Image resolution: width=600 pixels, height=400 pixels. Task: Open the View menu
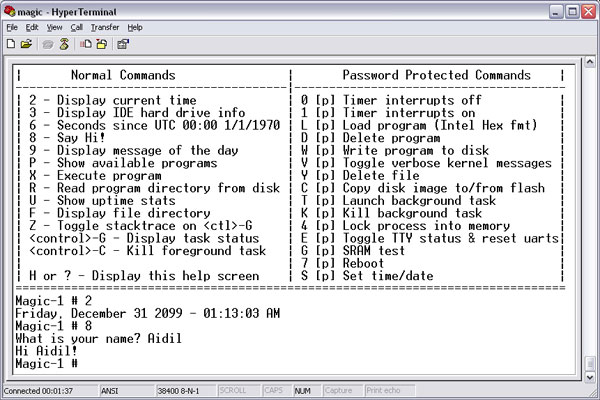54,27
